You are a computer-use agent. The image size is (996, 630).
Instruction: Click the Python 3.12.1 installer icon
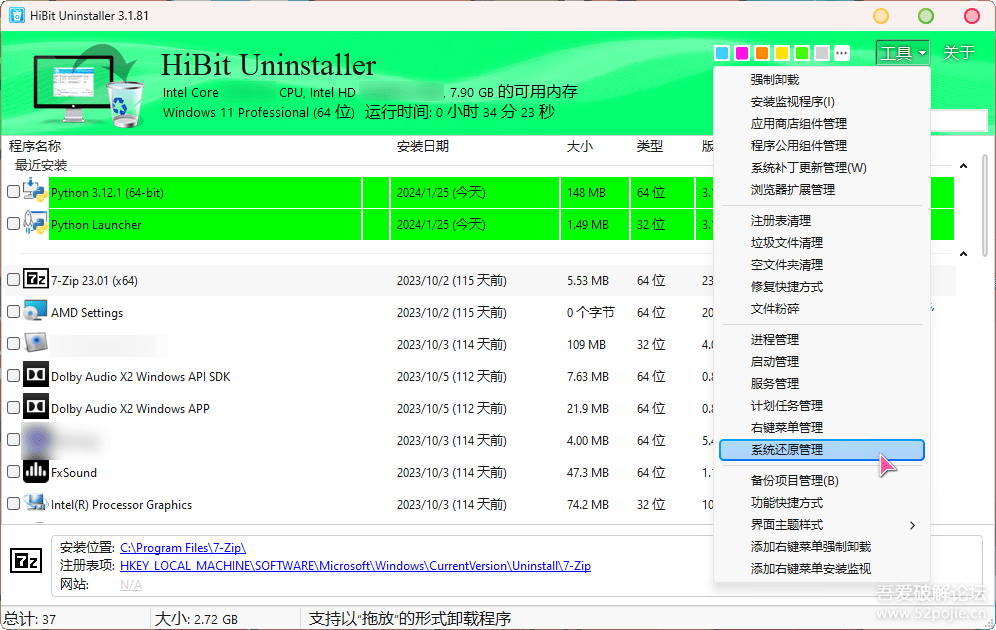coord(35,191)
